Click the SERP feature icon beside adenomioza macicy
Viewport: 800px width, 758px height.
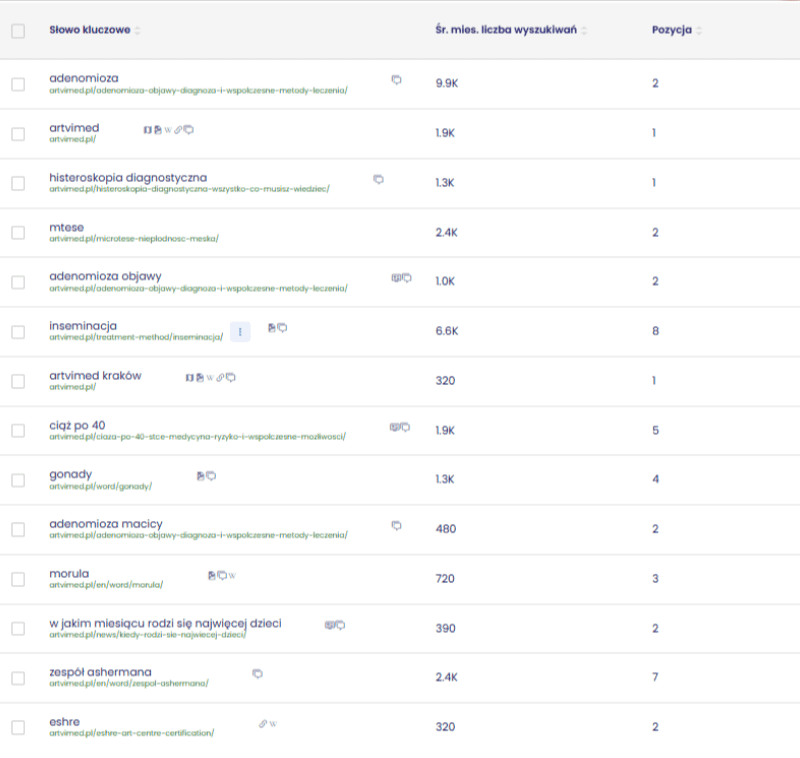pyautogui.click(x=397, y=525)
